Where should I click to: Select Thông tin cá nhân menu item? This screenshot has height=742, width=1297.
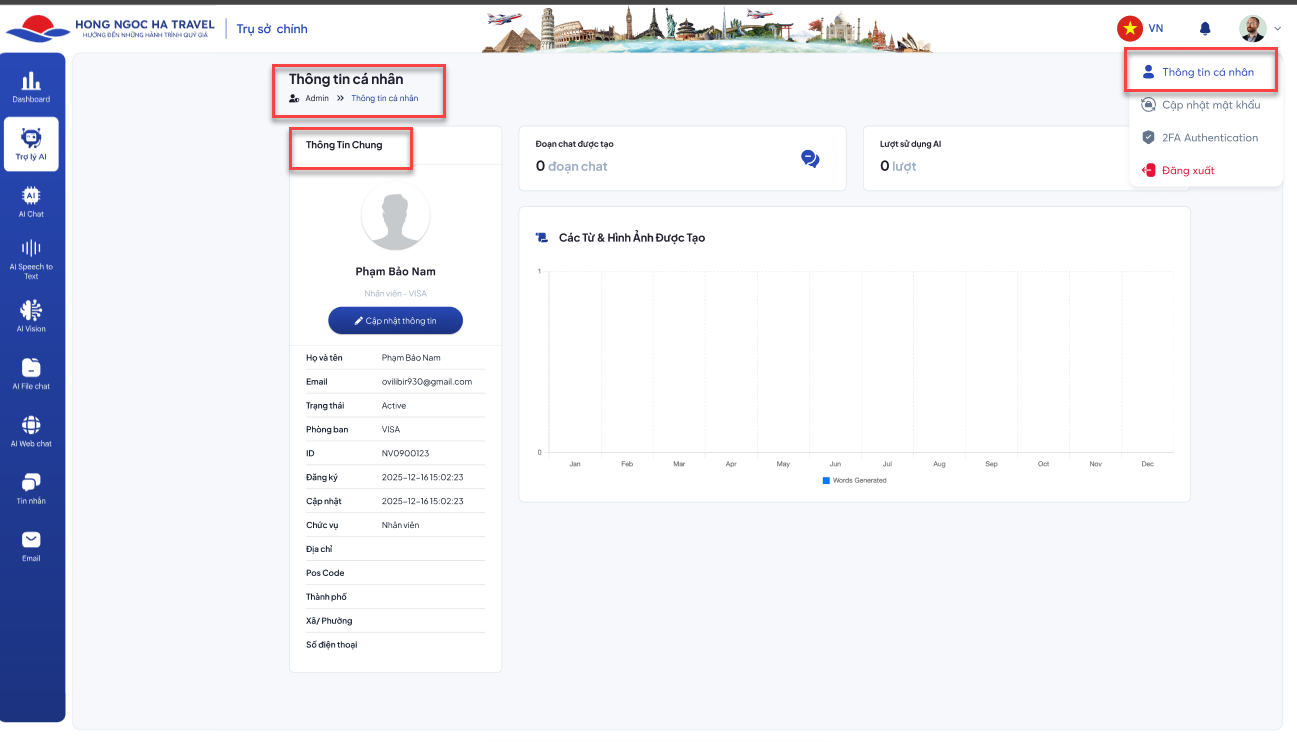[1207, 72]
